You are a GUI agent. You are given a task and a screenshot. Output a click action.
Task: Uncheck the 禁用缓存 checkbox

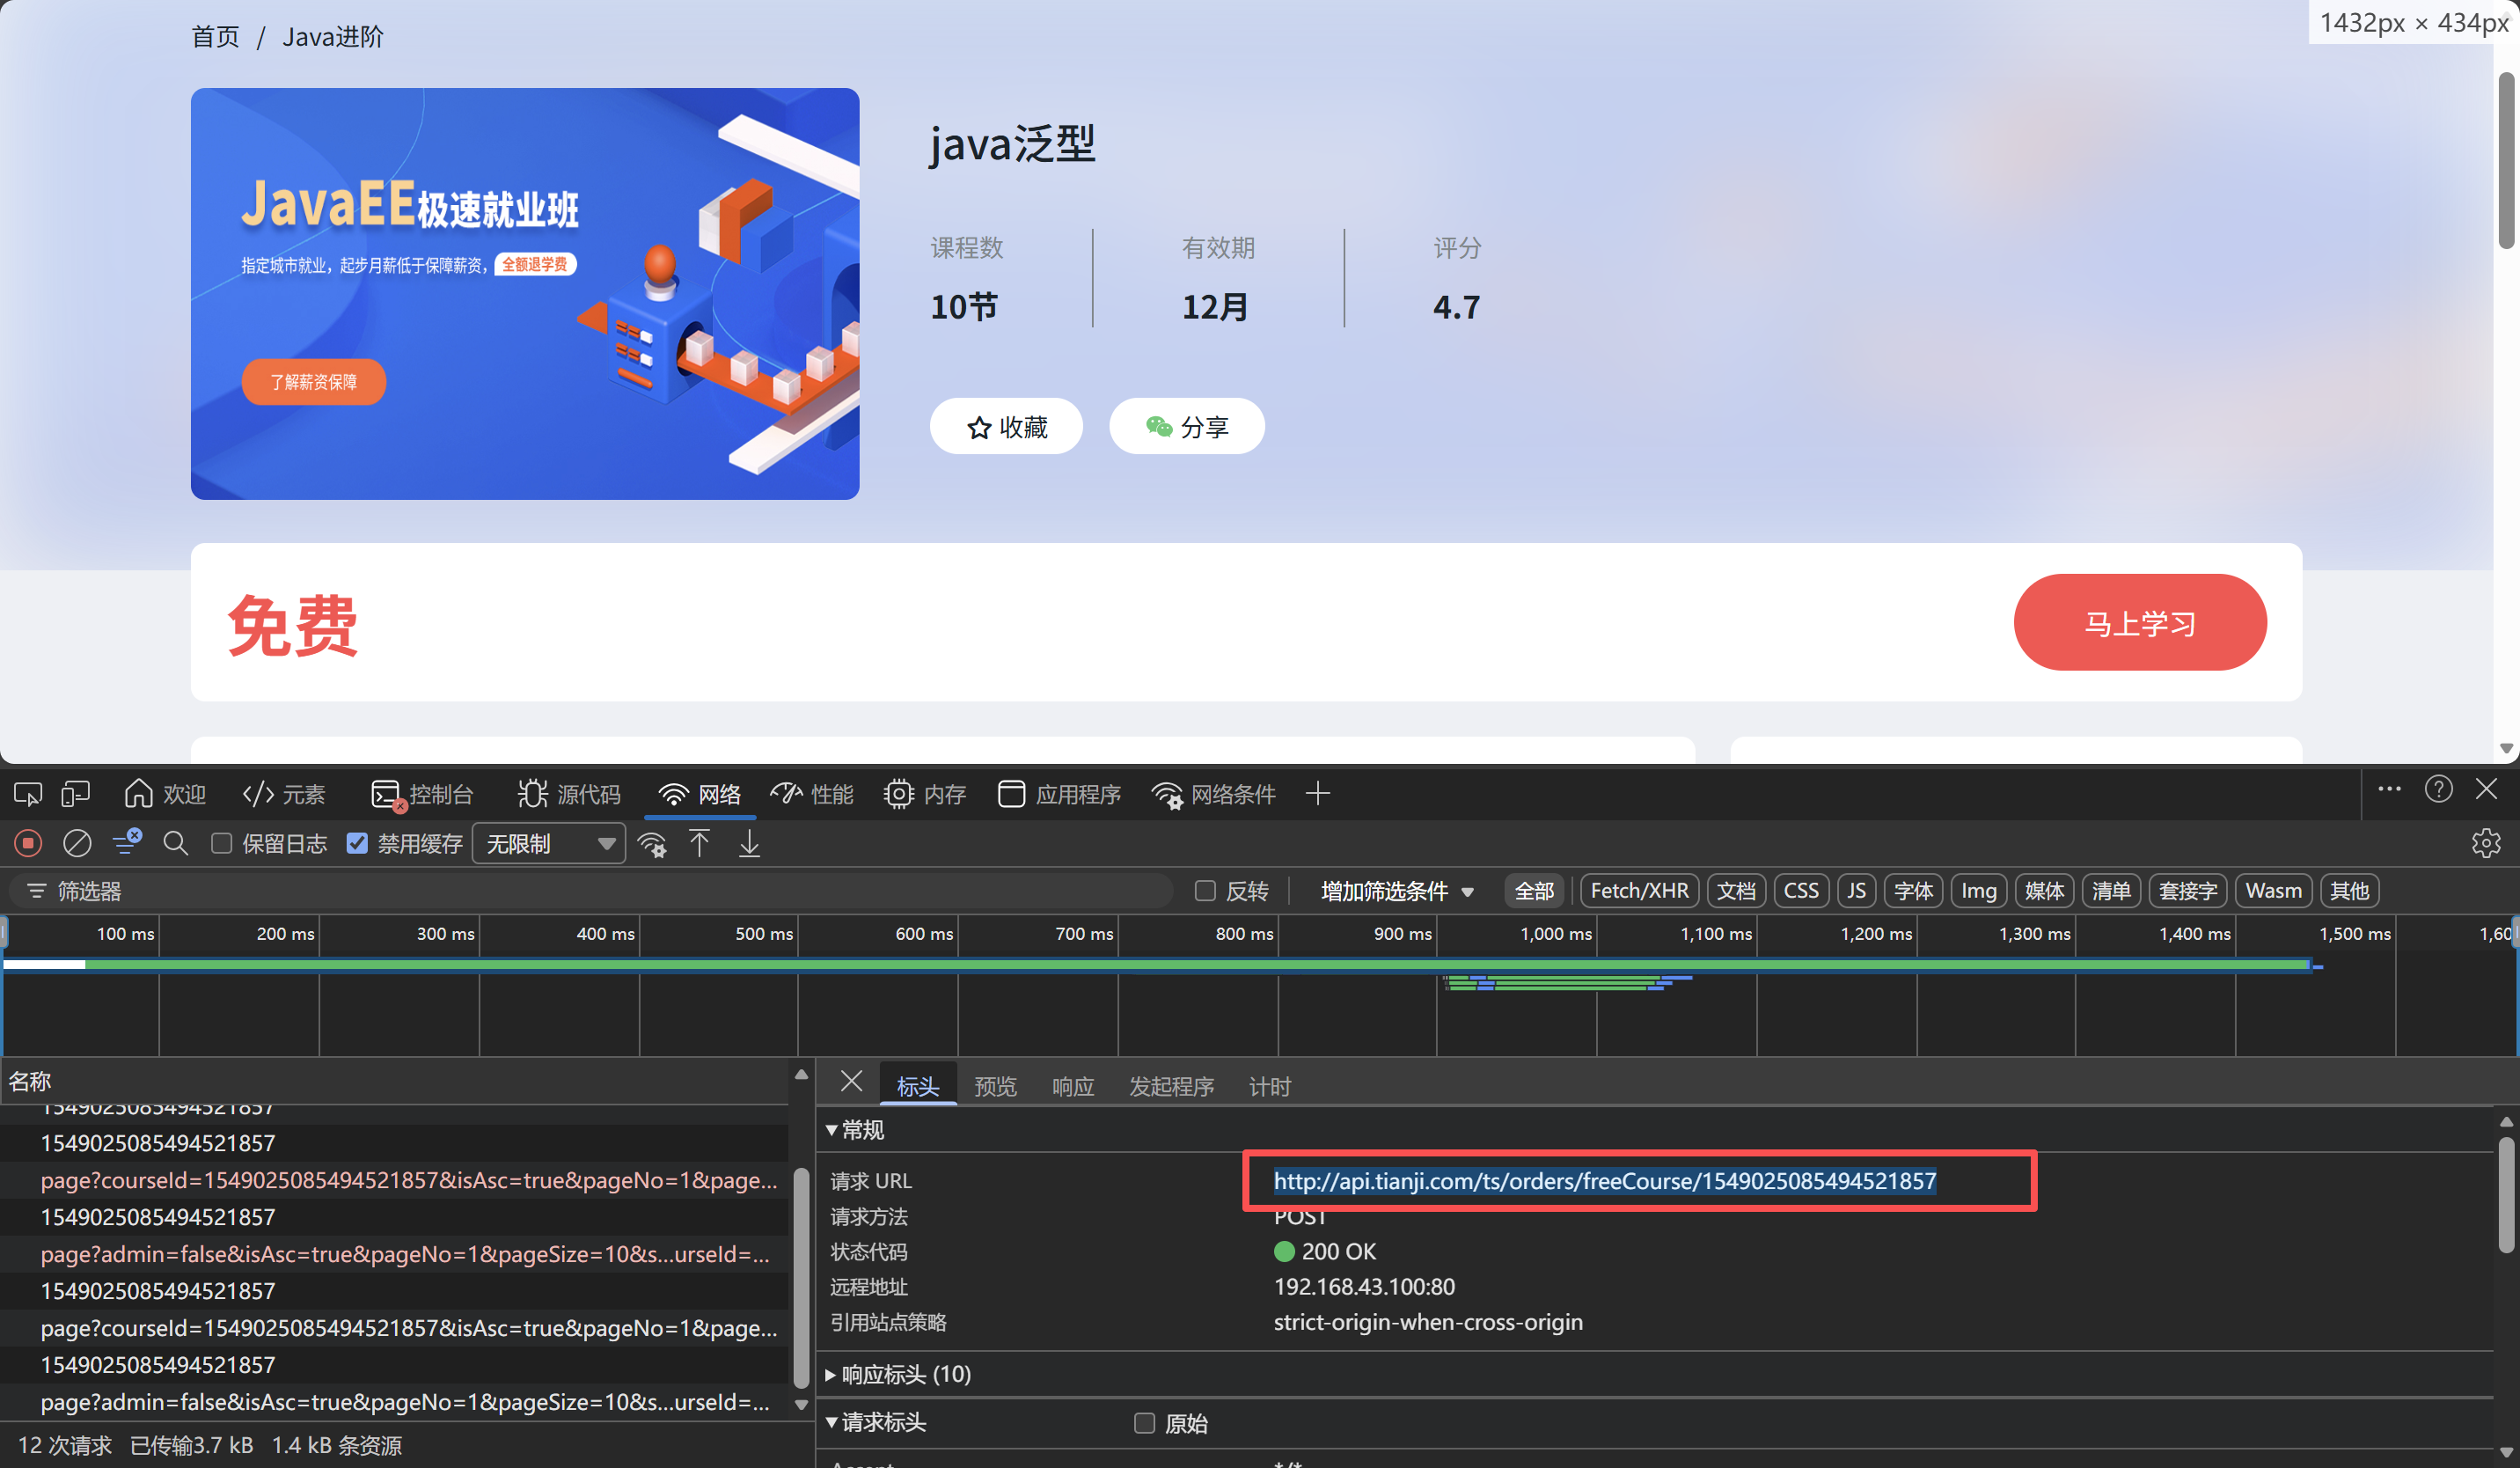tap(357, 844)
